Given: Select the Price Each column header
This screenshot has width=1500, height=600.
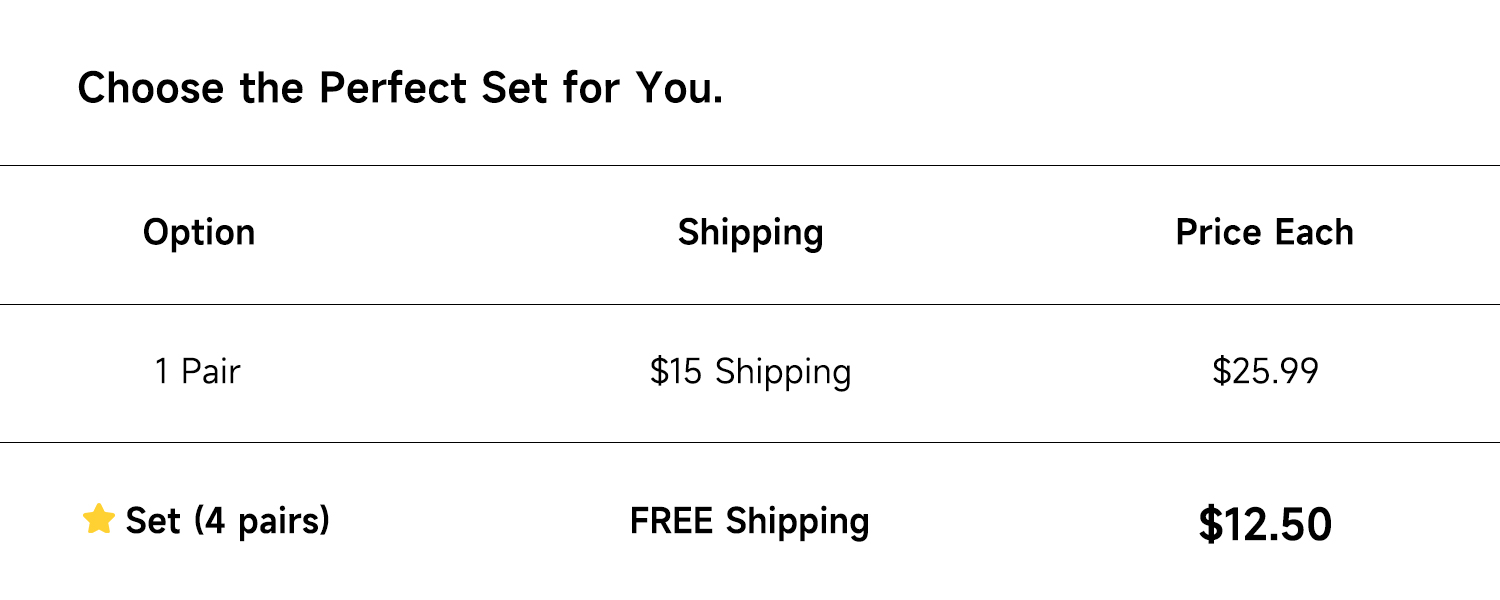Looking at the screenshot, I should tap(1264, 232).
